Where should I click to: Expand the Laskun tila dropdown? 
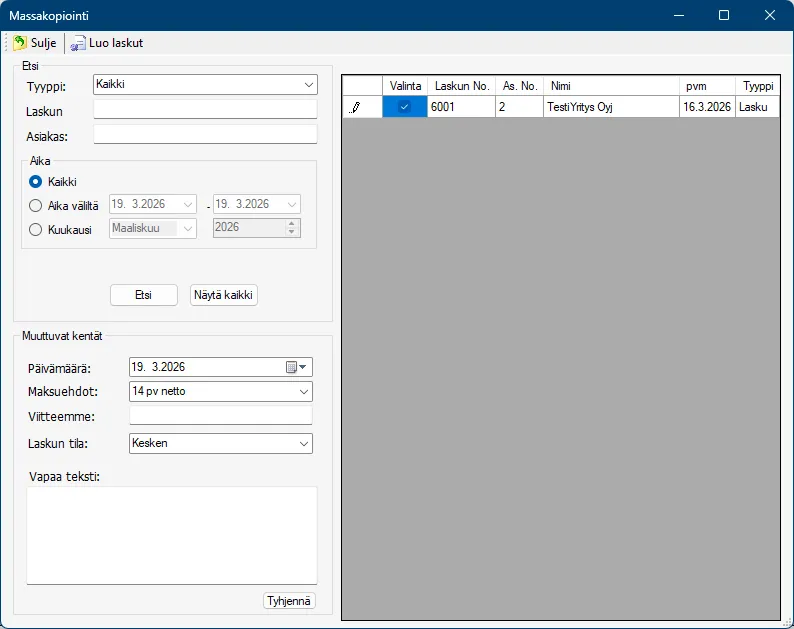tap(304, 443)
